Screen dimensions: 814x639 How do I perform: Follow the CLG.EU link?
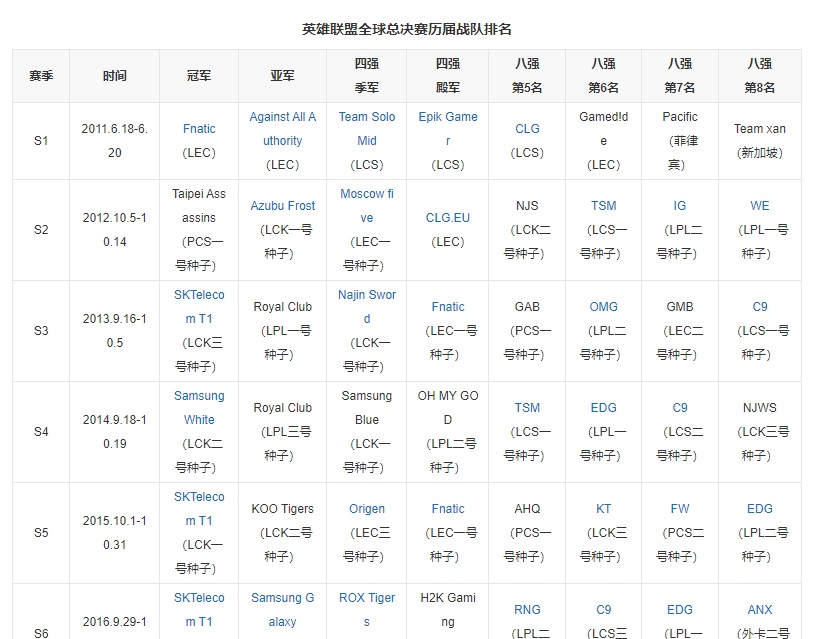(447, 217)
